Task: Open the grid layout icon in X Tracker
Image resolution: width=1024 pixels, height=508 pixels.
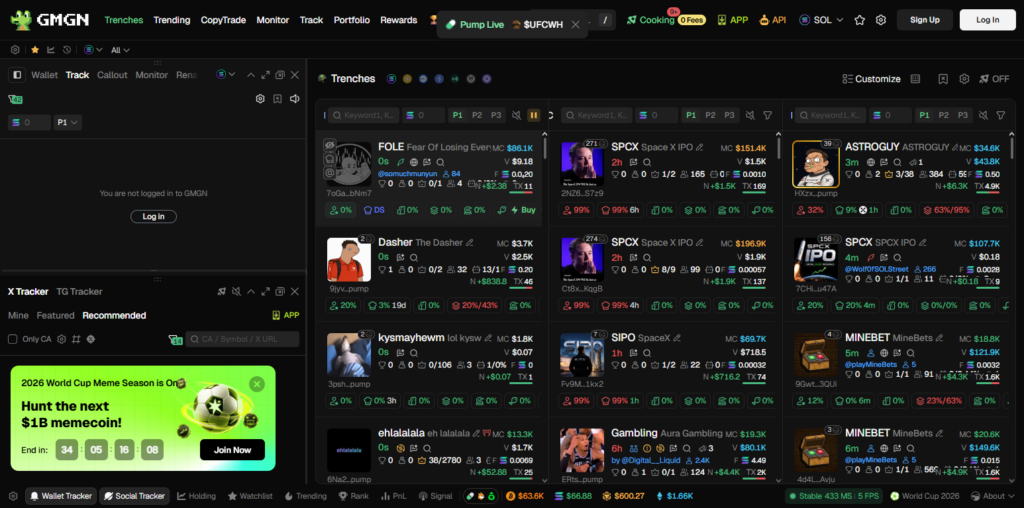Action: coord(76,339)
